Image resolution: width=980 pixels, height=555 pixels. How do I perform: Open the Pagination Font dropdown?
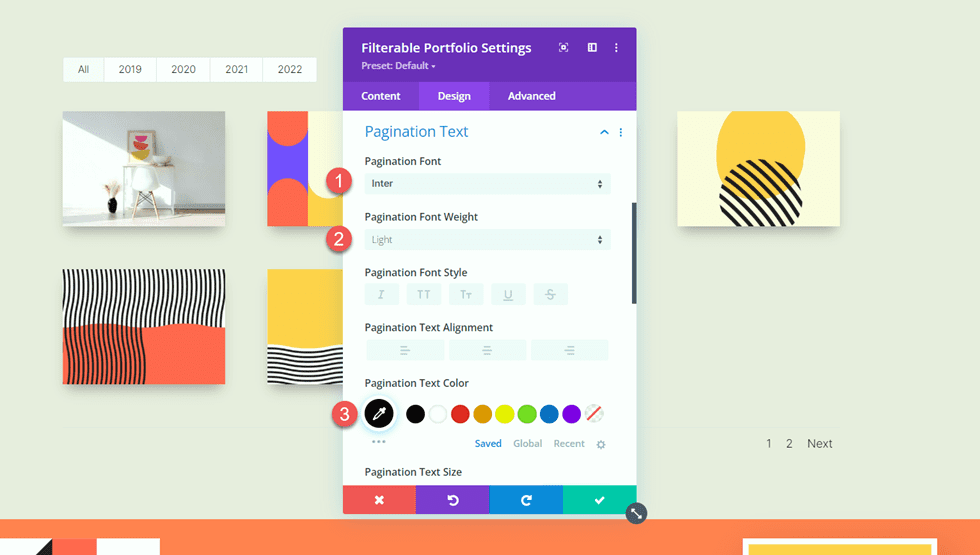coord(487,184)
